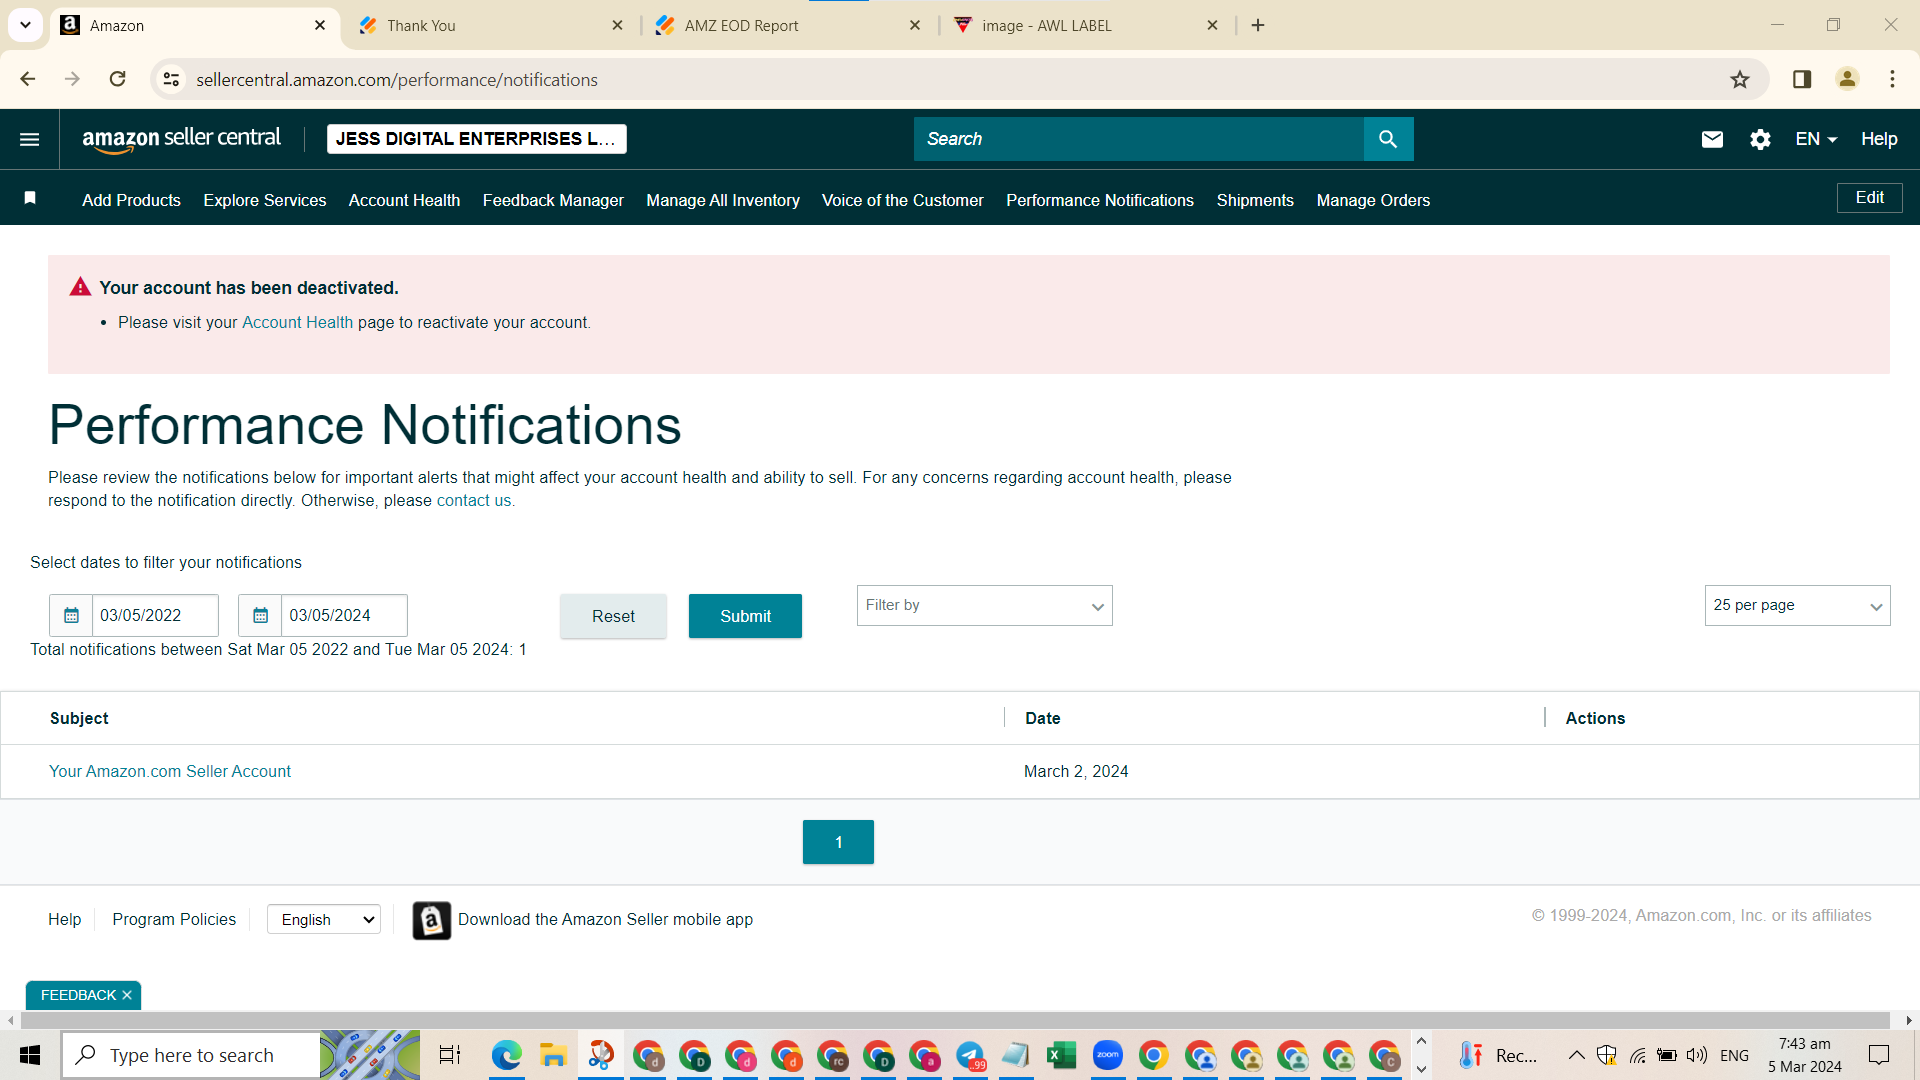Expand the Filter by dropdown
Screen dimensions: 1920x1080
984,606
